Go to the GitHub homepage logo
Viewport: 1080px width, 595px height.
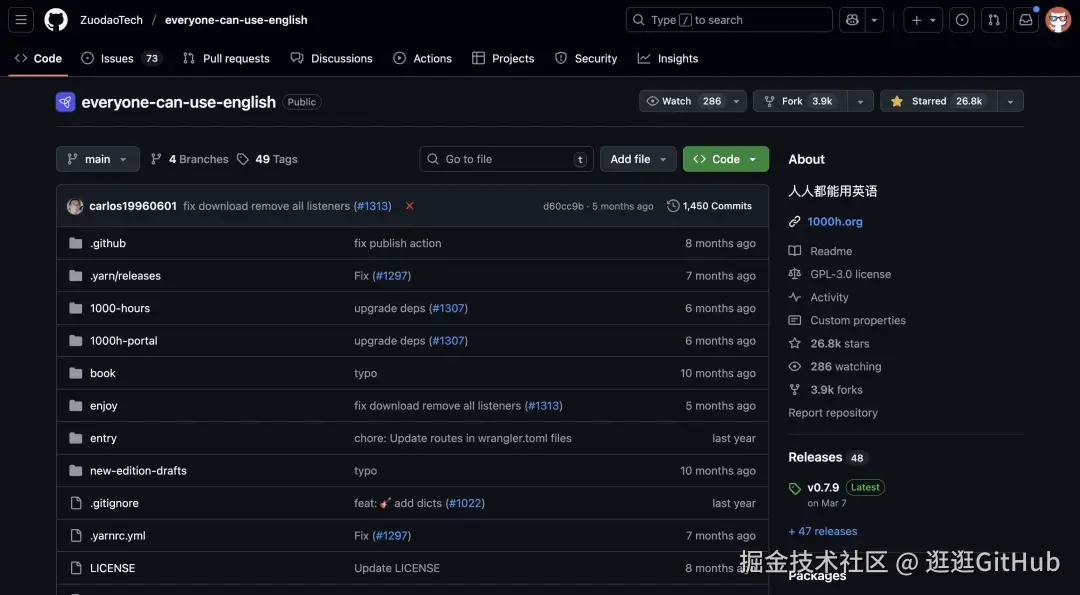pos(56,20)
